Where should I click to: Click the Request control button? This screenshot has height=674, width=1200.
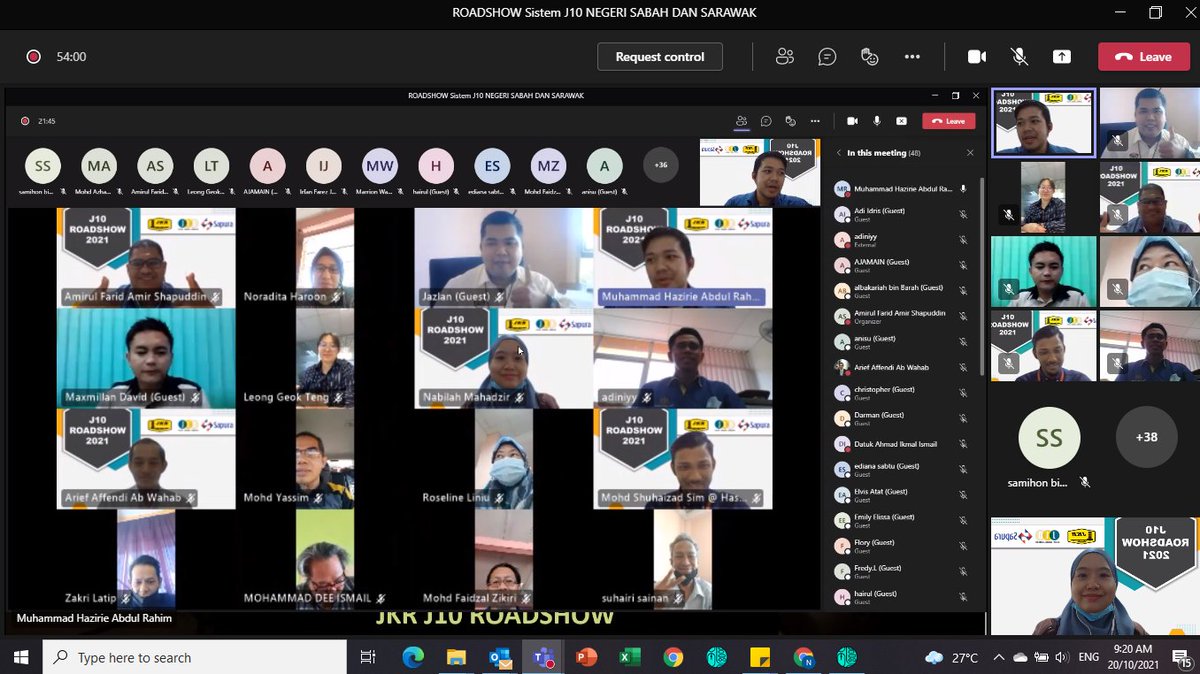click(659, 56)
